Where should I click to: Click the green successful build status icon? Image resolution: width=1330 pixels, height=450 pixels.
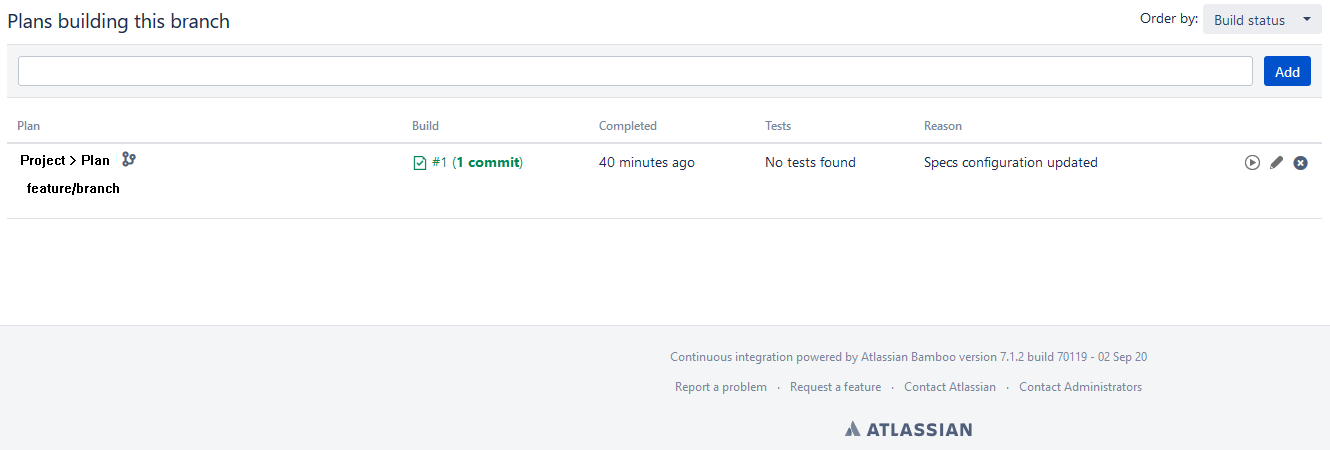pyautogui.click(x=420, y=163)
